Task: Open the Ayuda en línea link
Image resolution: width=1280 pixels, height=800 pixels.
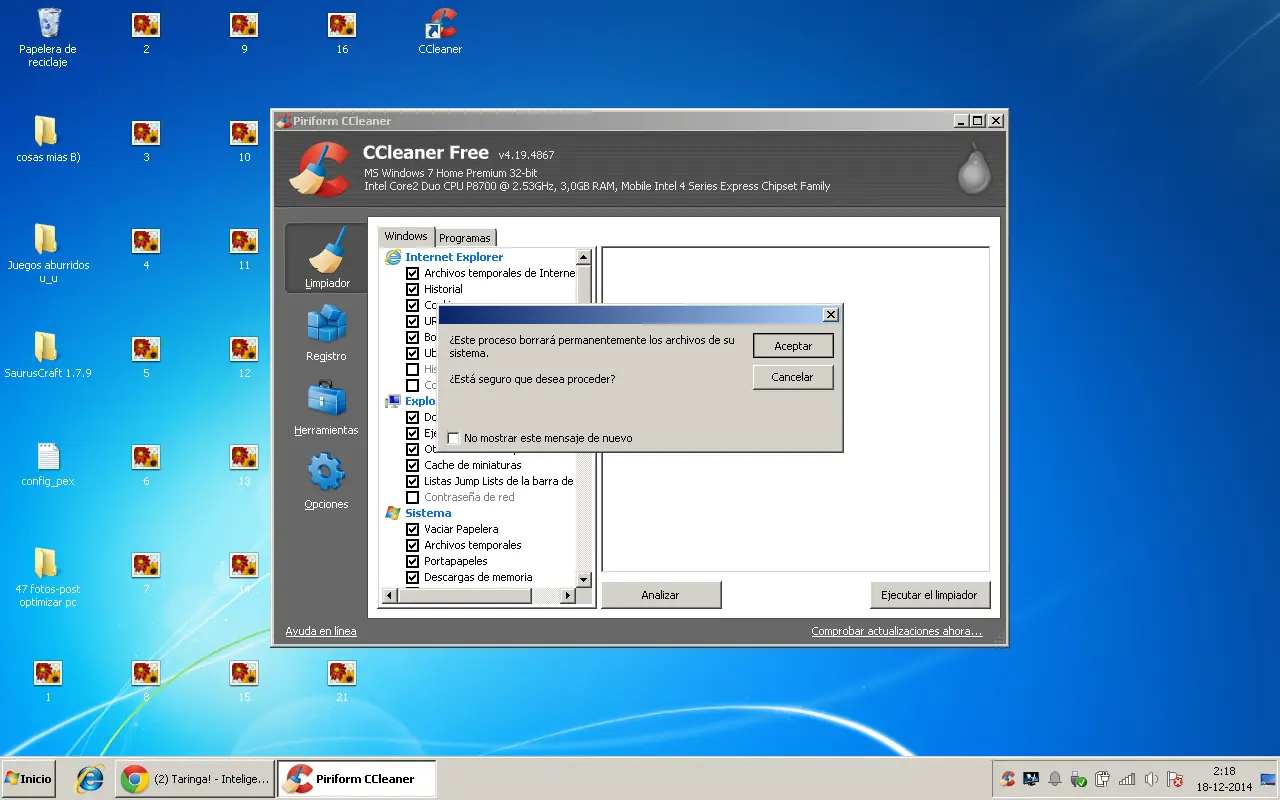Action: 321,631
